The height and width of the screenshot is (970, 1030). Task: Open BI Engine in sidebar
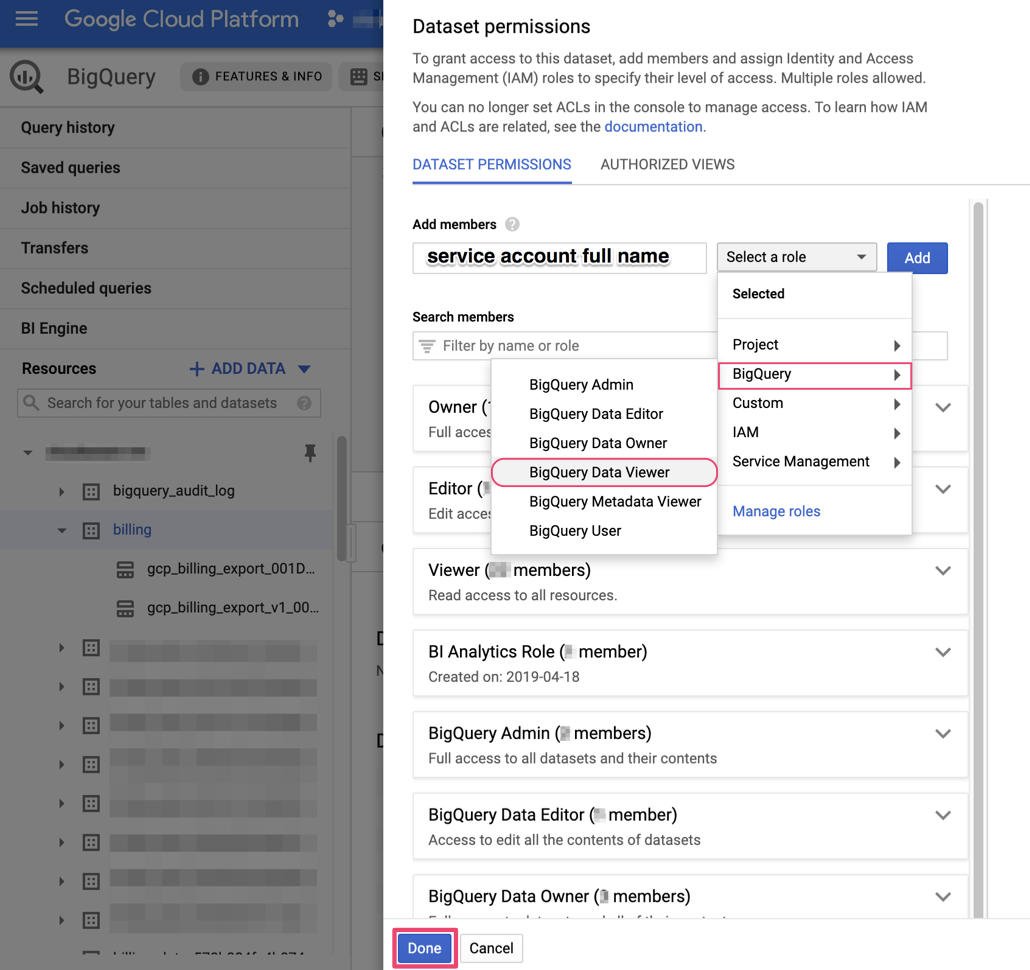(175, 328)
